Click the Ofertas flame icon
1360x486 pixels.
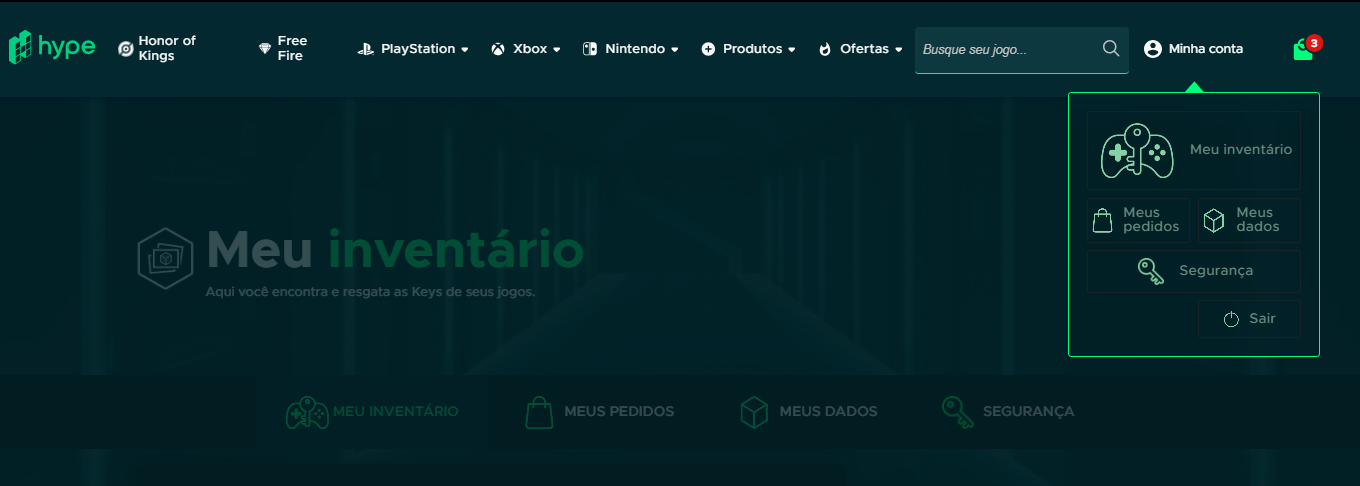pos(825,49)
